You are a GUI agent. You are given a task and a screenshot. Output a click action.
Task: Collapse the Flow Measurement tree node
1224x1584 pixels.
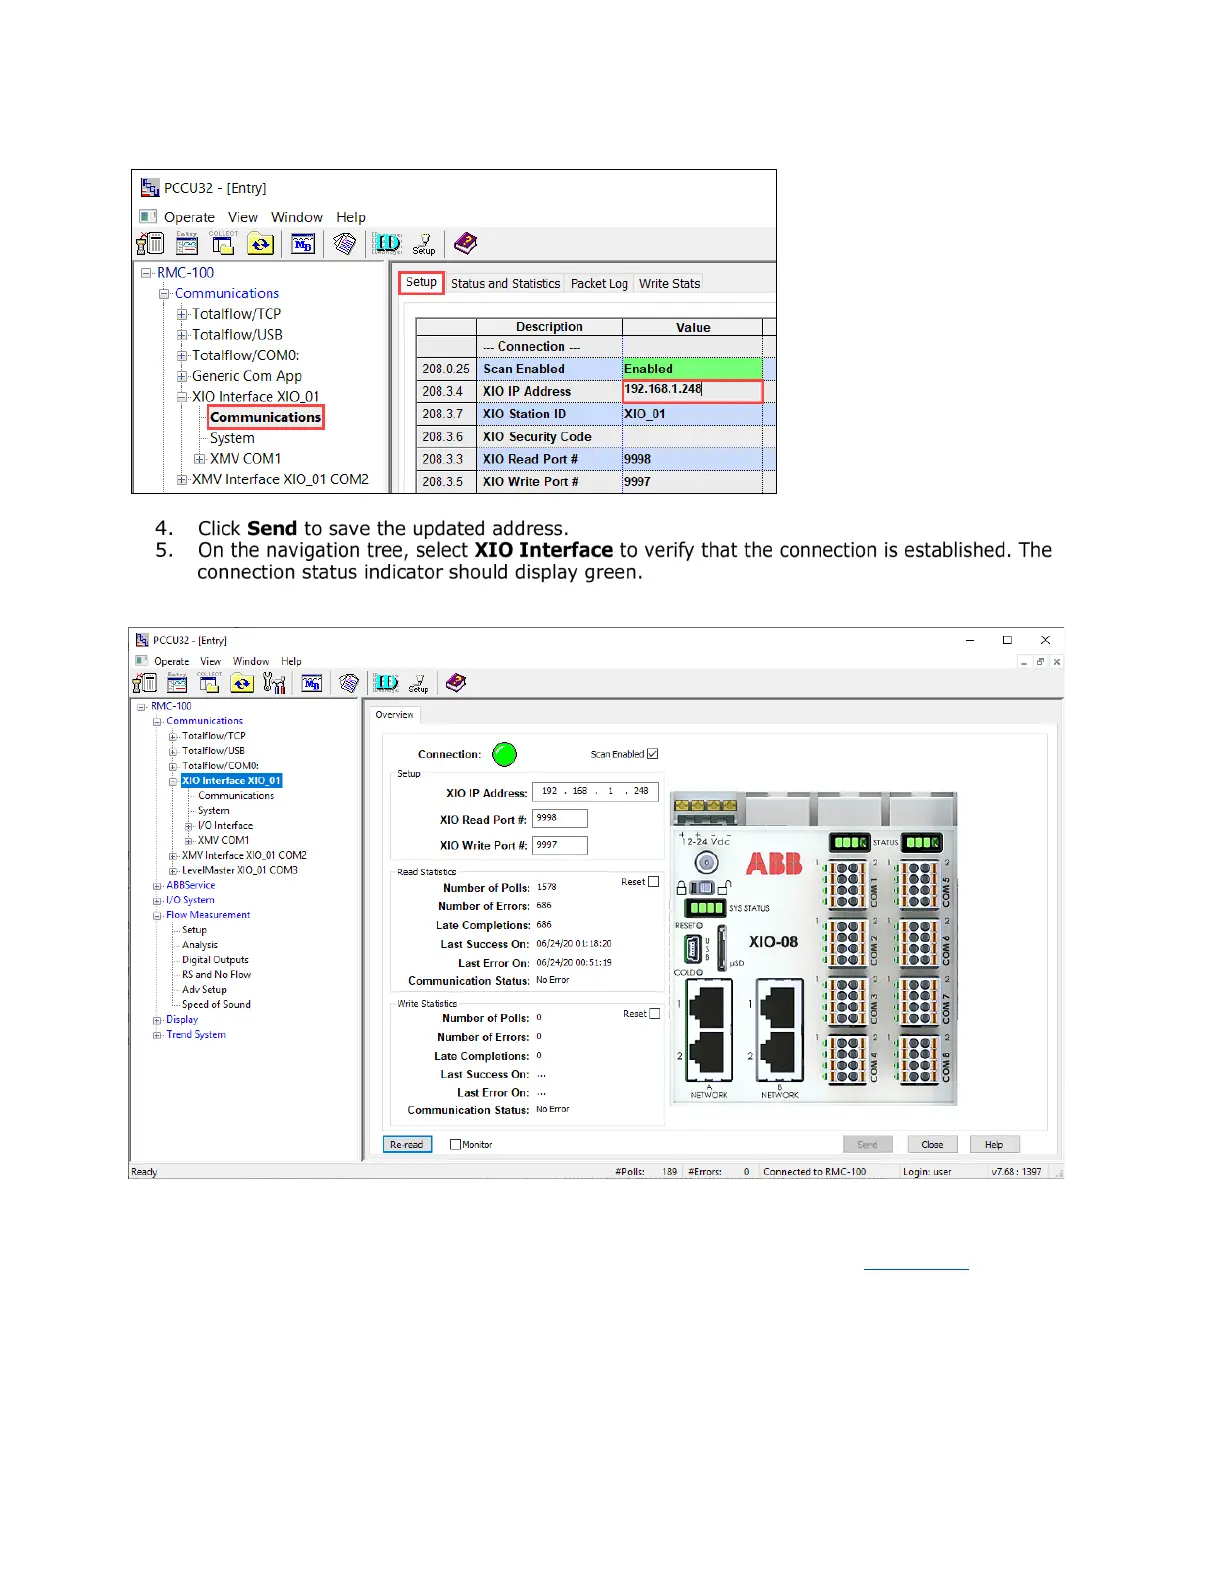[157, 915]
